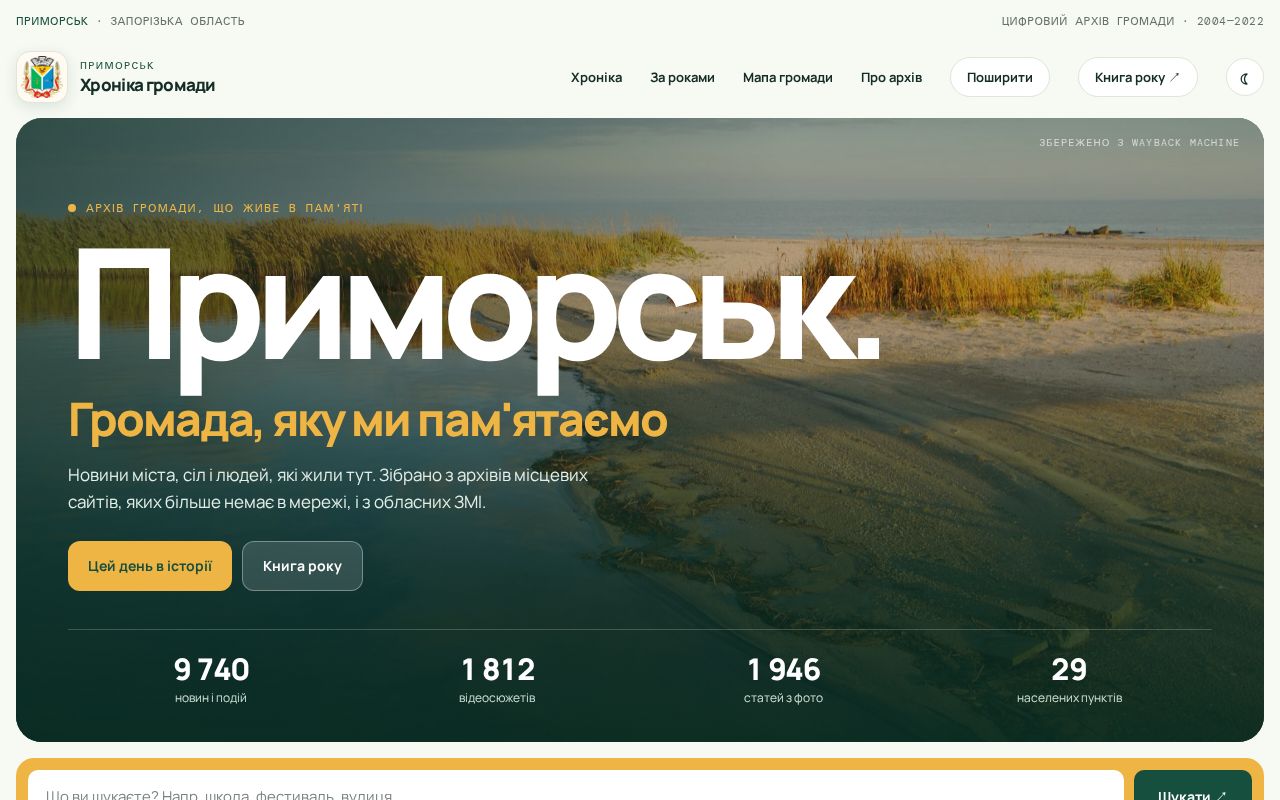Go to 'Мапа громади' in navigation

tap(788, 77)
